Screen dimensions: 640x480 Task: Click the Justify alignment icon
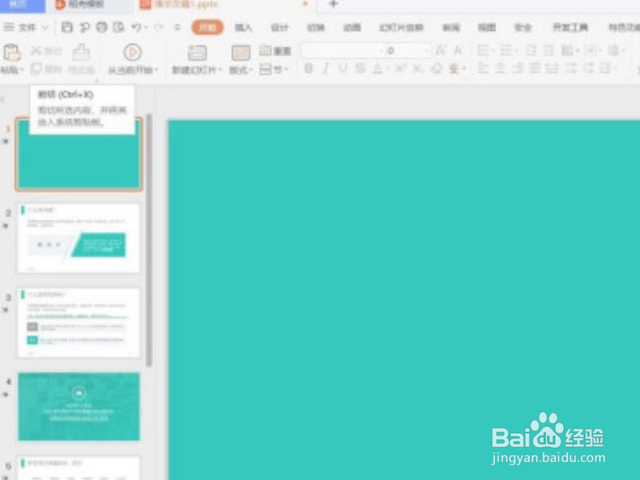click(x=535, y=68)
